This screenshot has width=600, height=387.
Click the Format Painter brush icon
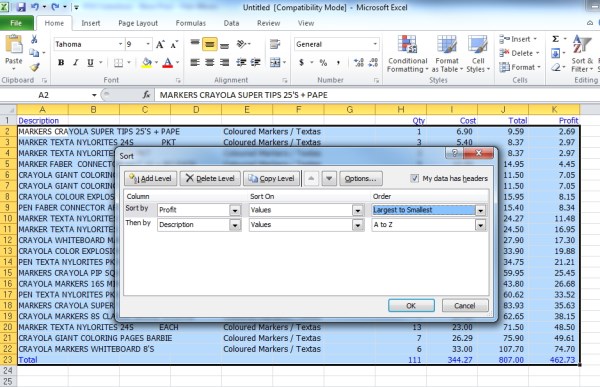35,67
